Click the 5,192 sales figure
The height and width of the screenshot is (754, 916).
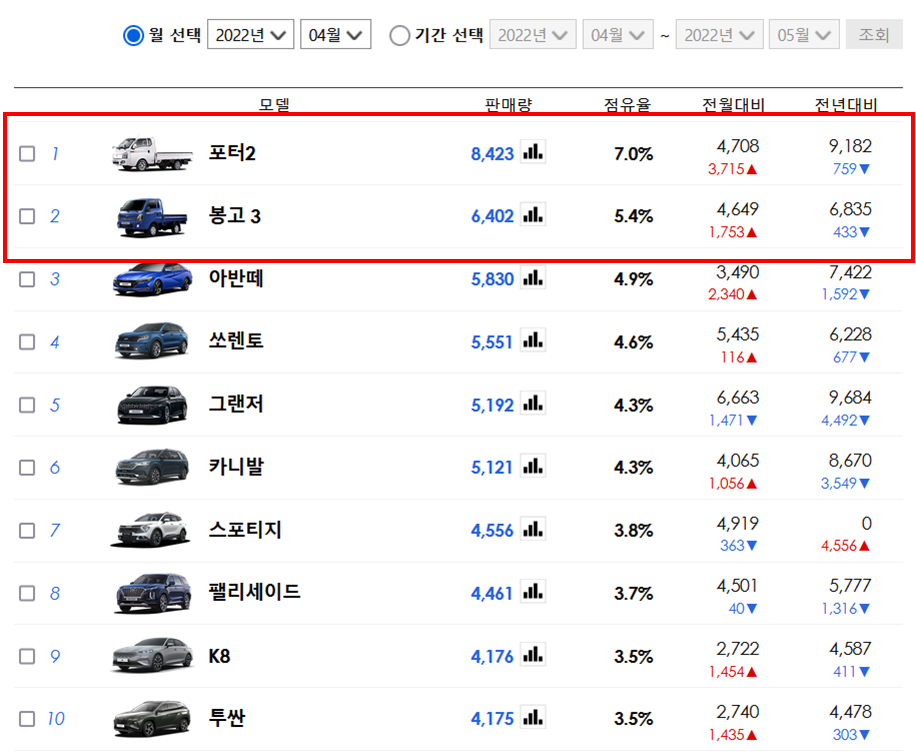tap(492, 405)
